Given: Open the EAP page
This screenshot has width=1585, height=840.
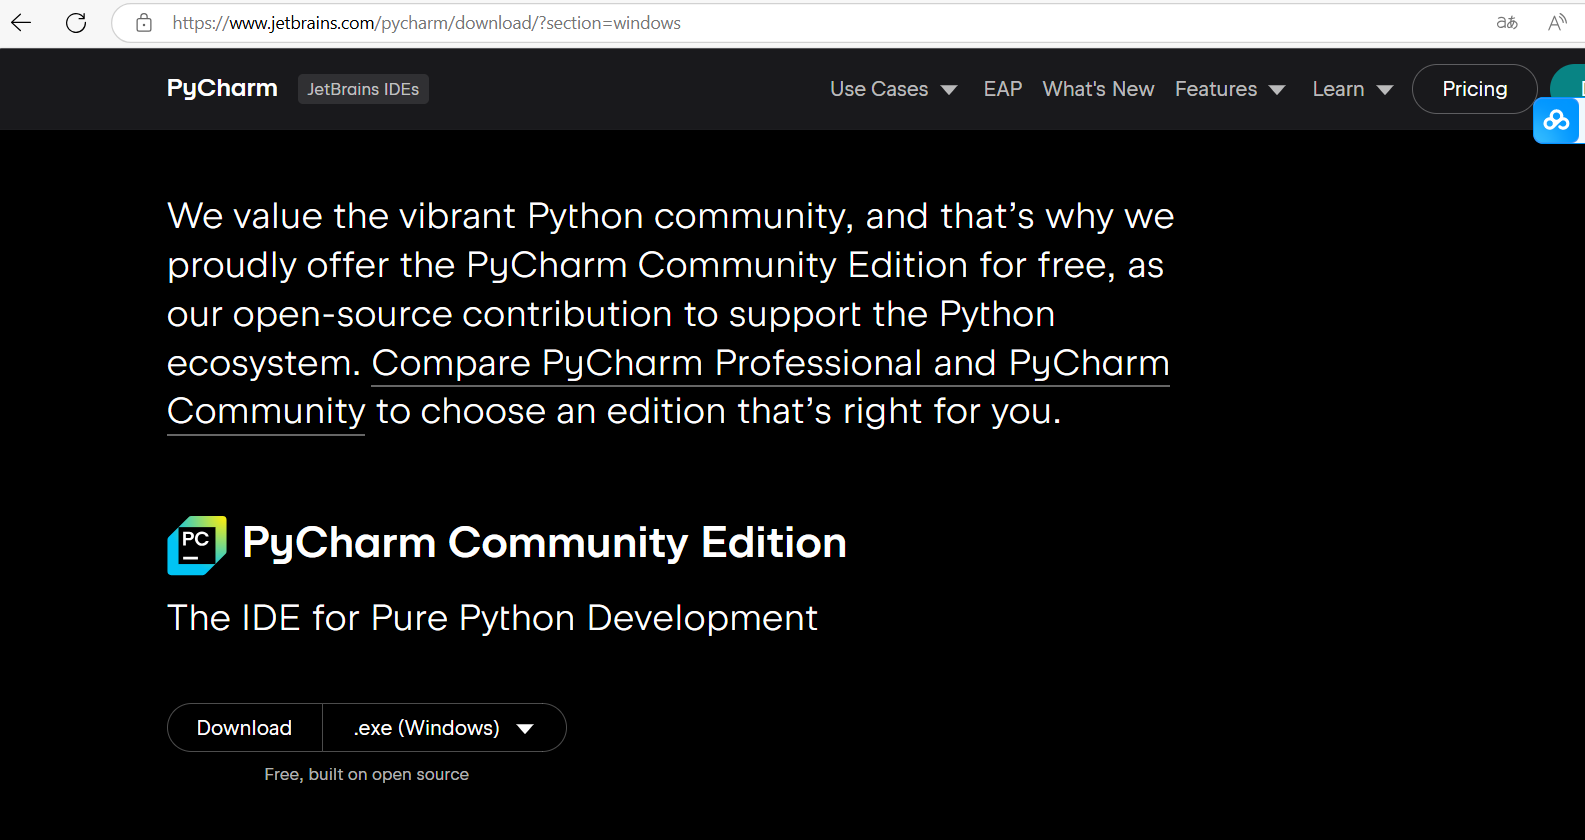Looking at the screenshot, I should [x=1003, y=89].
